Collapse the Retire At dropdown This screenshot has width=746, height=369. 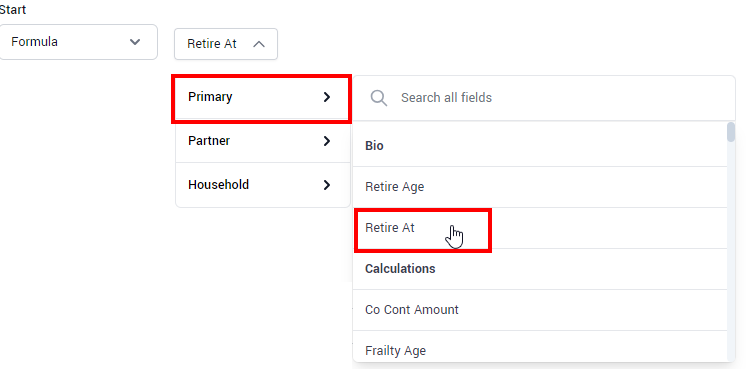tap(226, 44)
